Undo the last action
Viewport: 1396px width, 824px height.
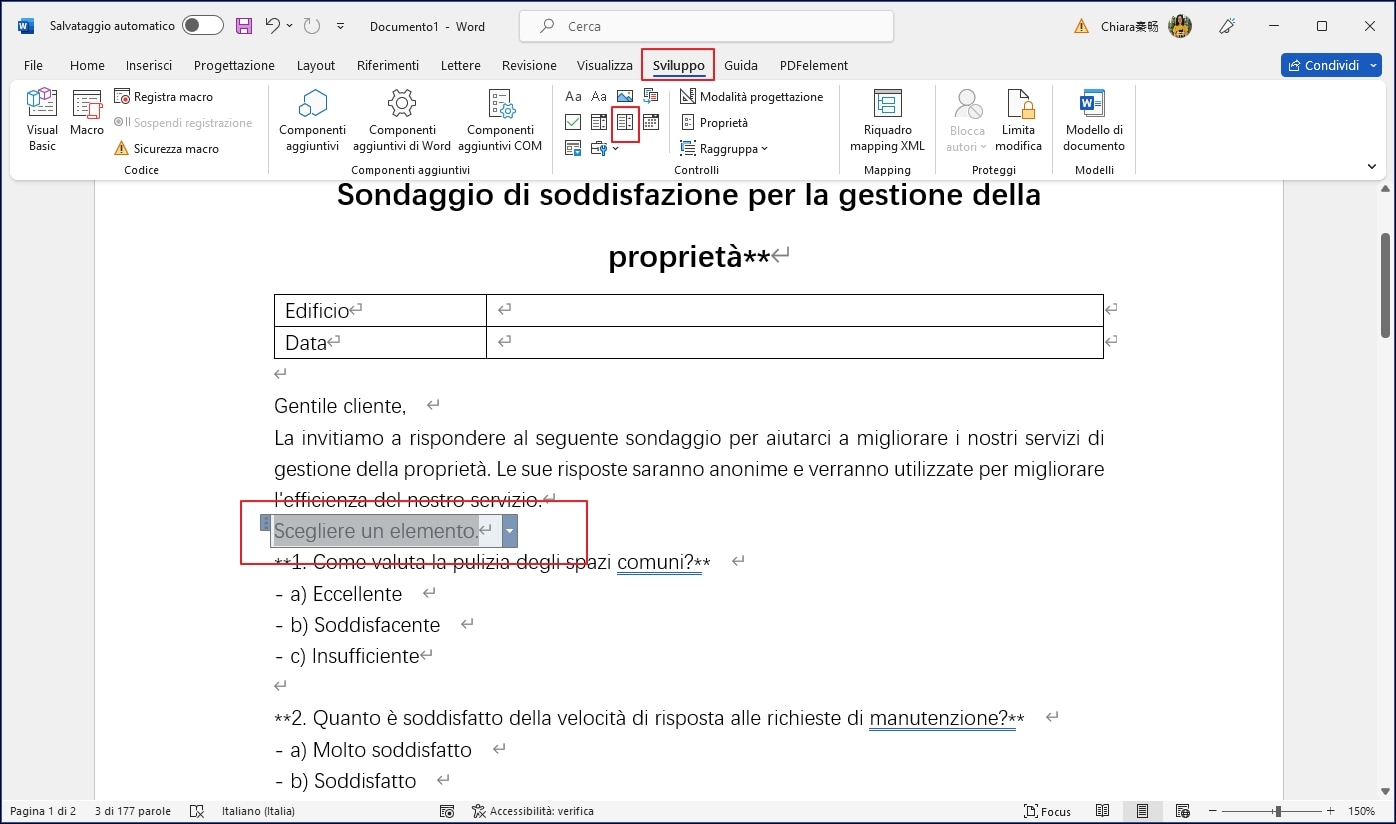coord(272,26)
